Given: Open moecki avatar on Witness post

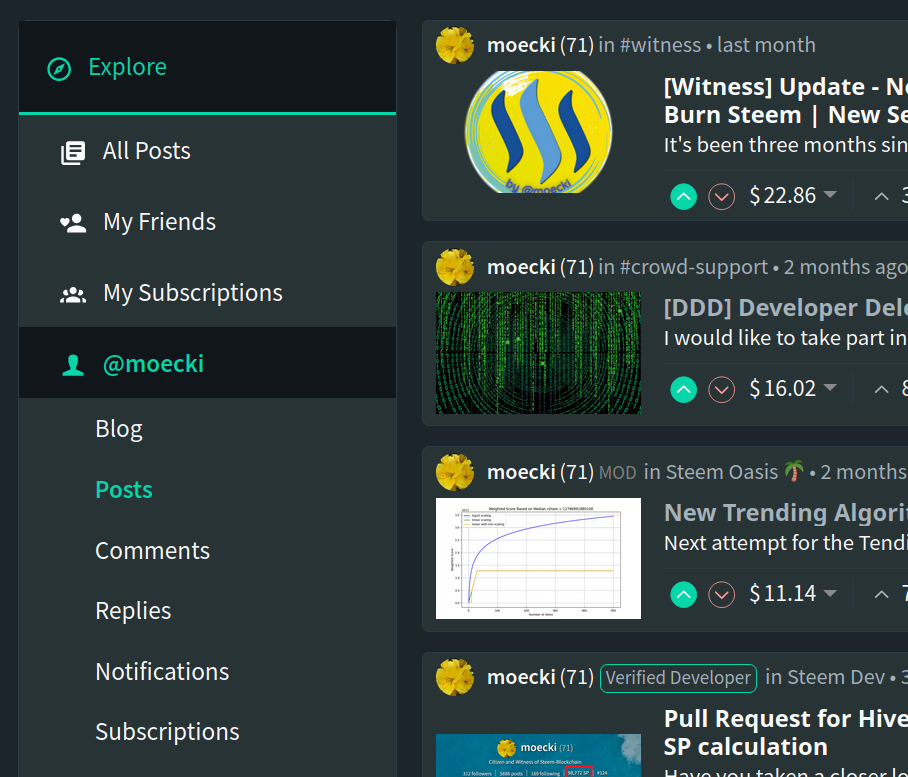Looking at the screenshot, I should coord(455,45).
